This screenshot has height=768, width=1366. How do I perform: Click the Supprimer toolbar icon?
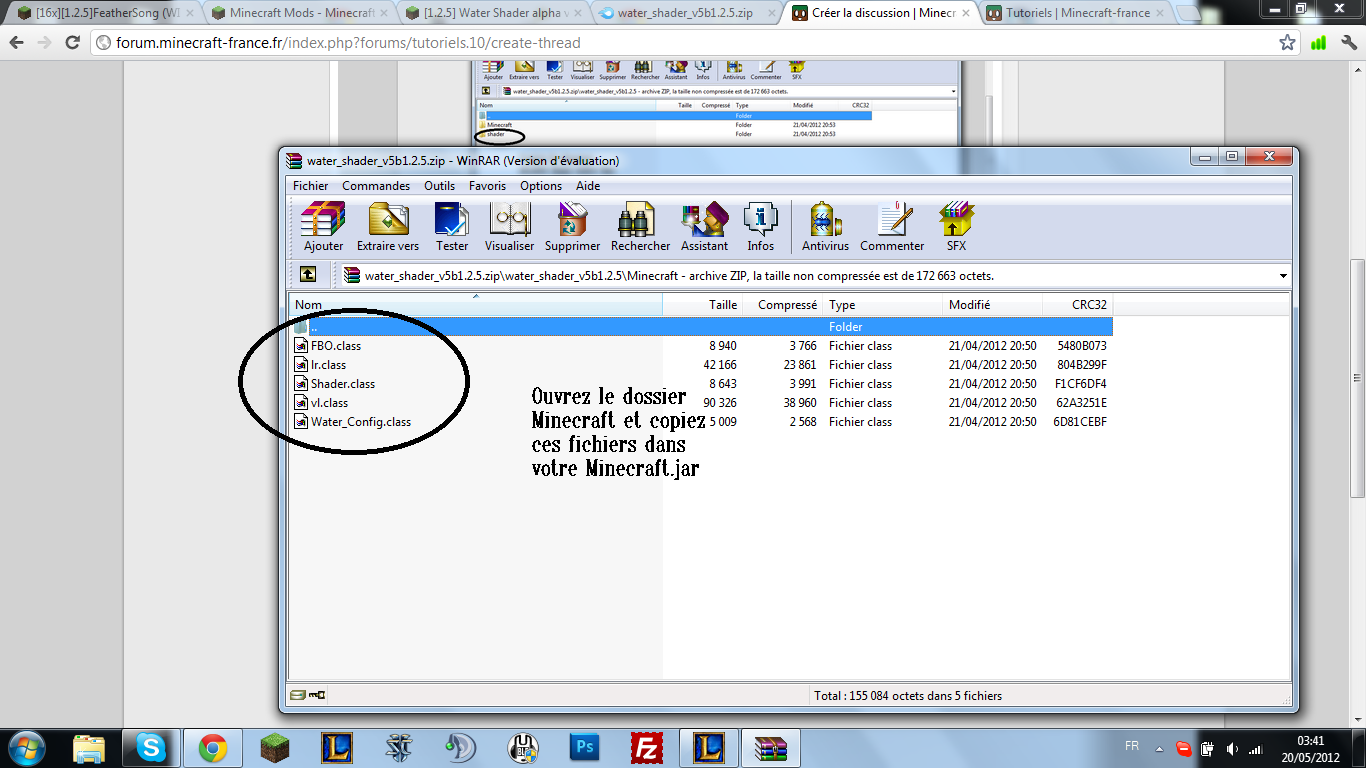tap(572, 227)
